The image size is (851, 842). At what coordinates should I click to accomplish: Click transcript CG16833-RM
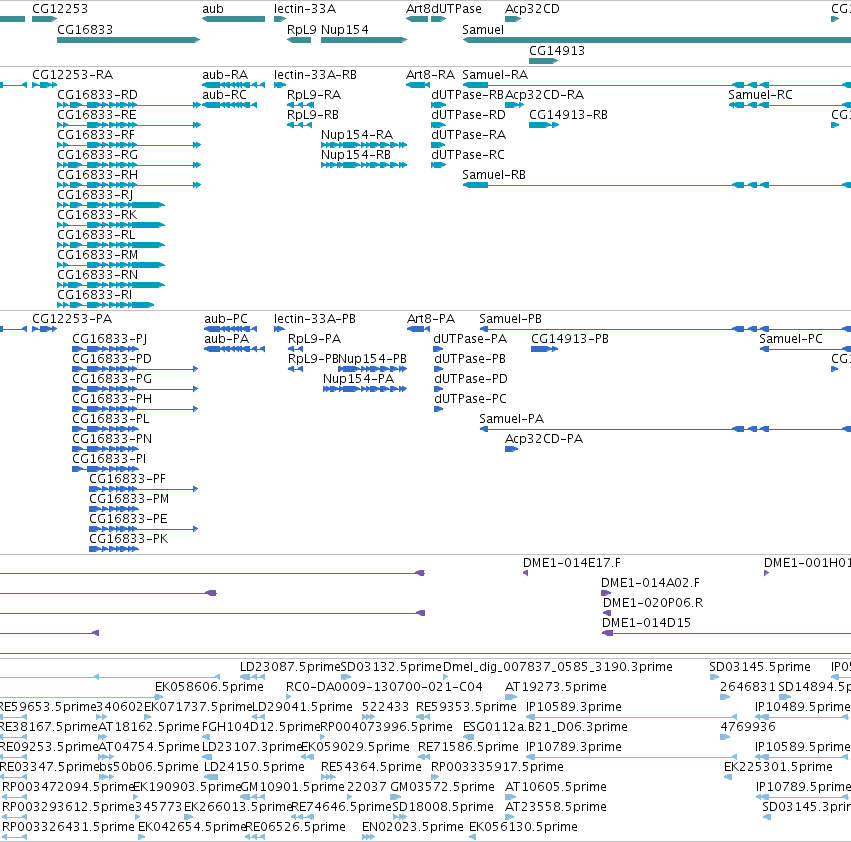point(98,255)
